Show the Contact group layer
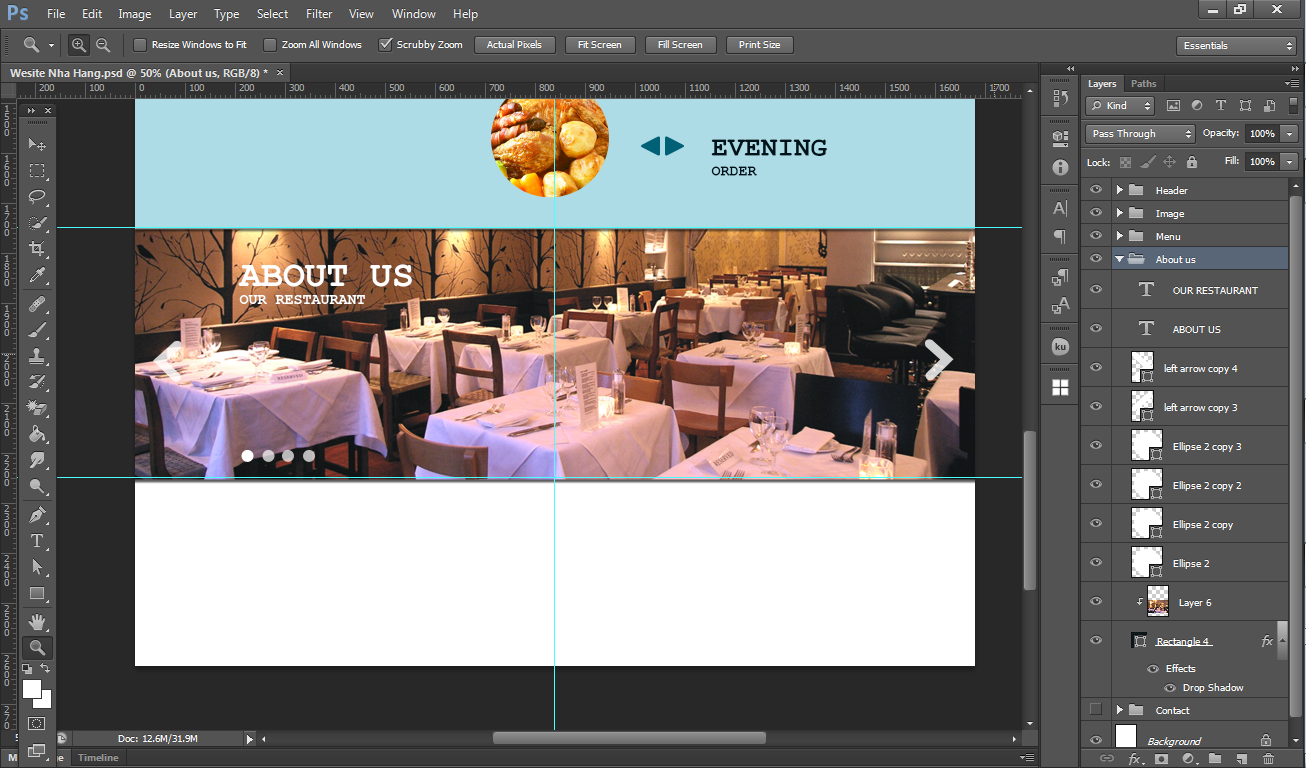The width and height of the screenshot is (1306, 768). 1096,710
